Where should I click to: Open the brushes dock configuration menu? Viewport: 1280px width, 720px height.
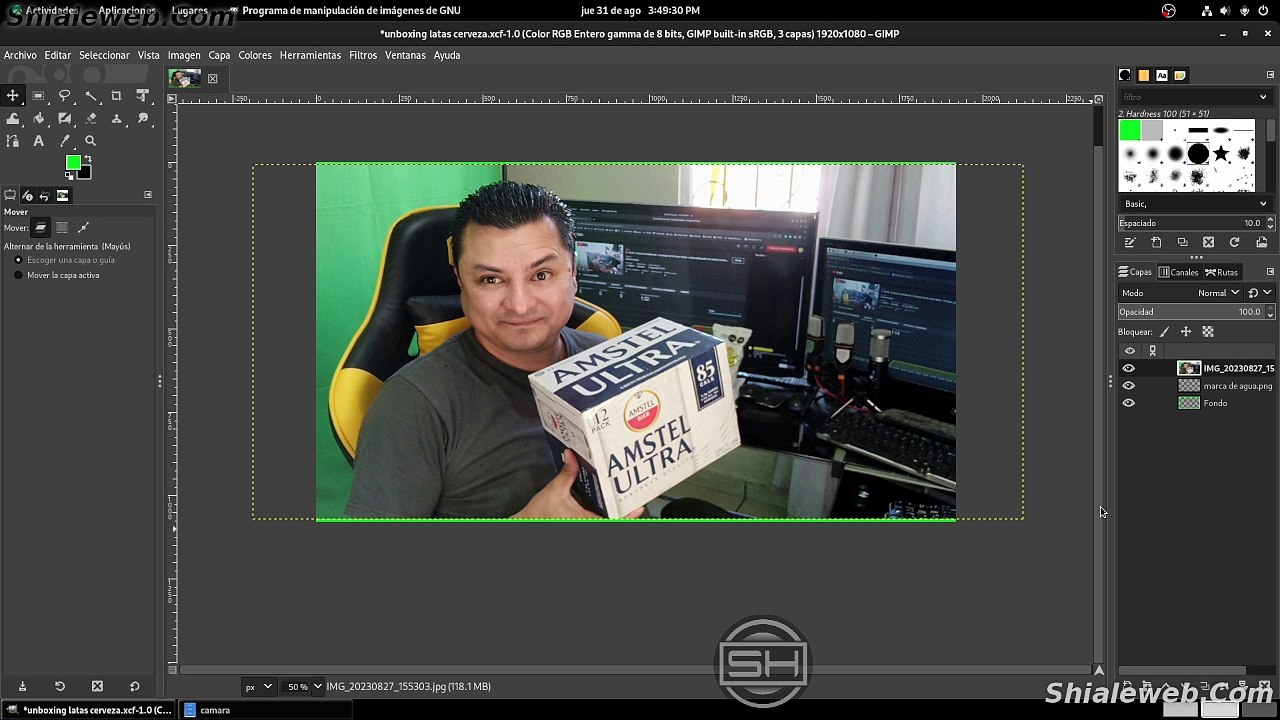(x=1270, y=75)
